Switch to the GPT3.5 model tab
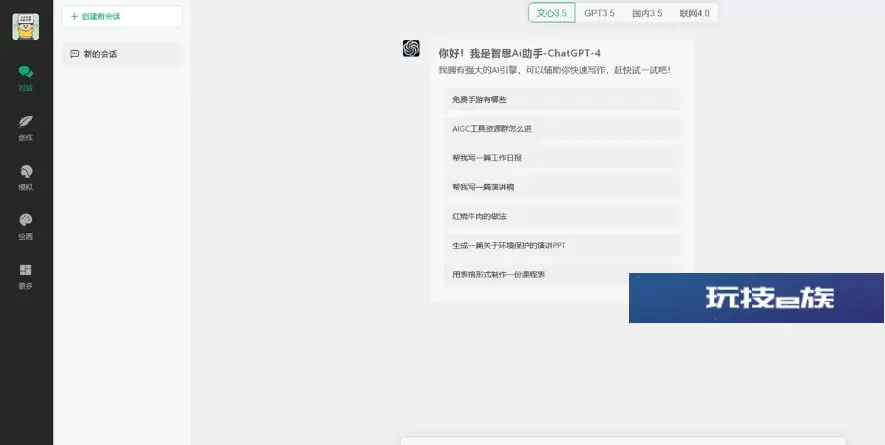The width and height of the screenshot is (885, 445). [x=599, y=13]
